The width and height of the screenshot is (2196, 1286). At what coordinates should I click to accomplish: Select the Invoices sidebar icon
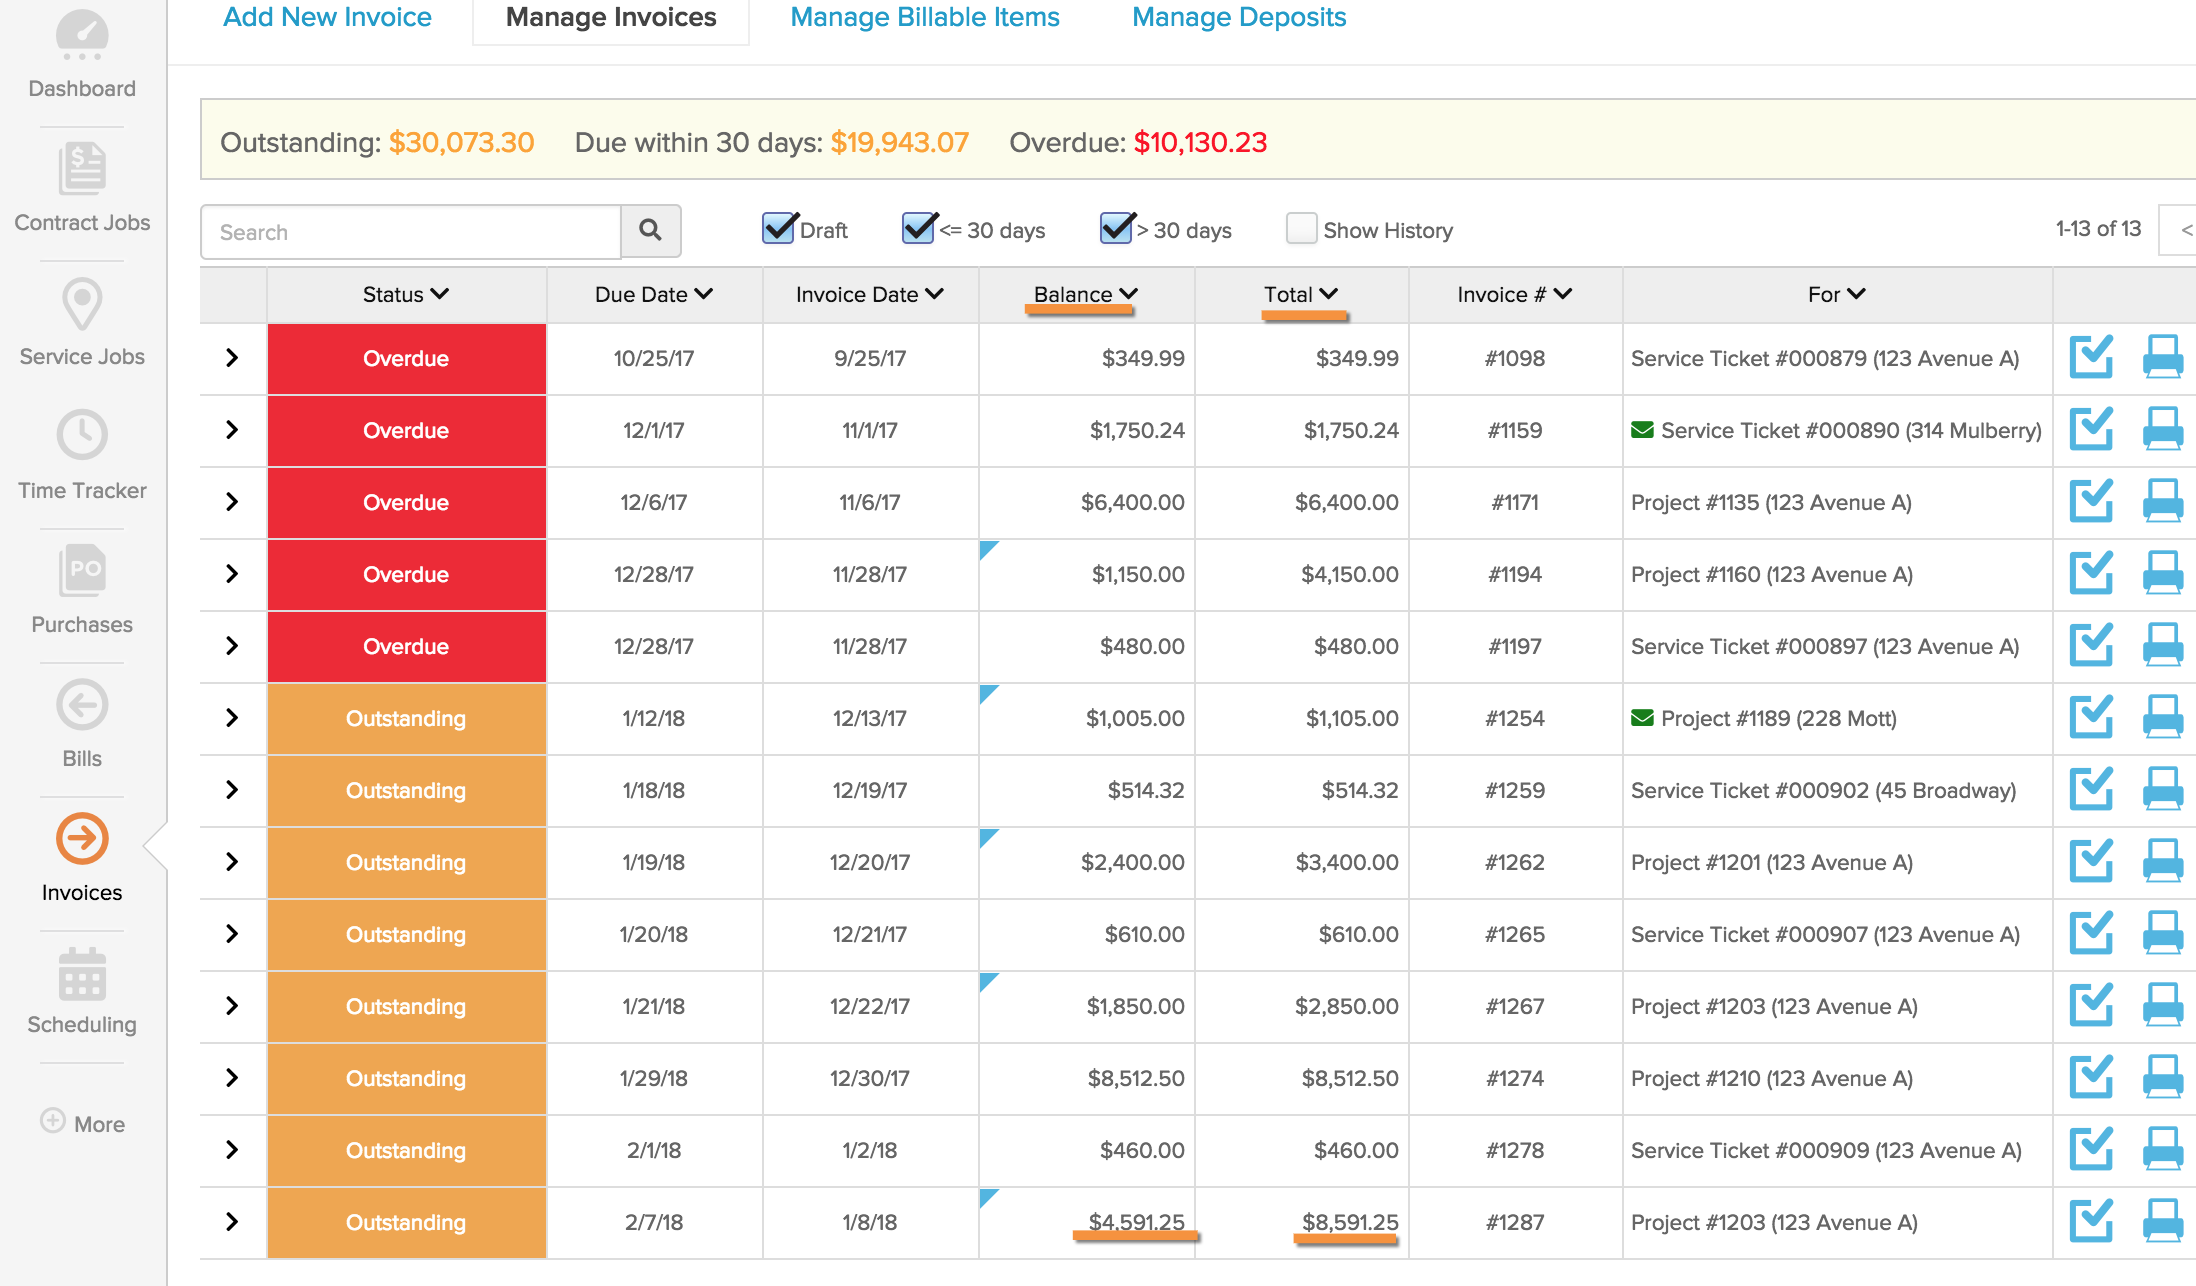[x=82, y=838]
